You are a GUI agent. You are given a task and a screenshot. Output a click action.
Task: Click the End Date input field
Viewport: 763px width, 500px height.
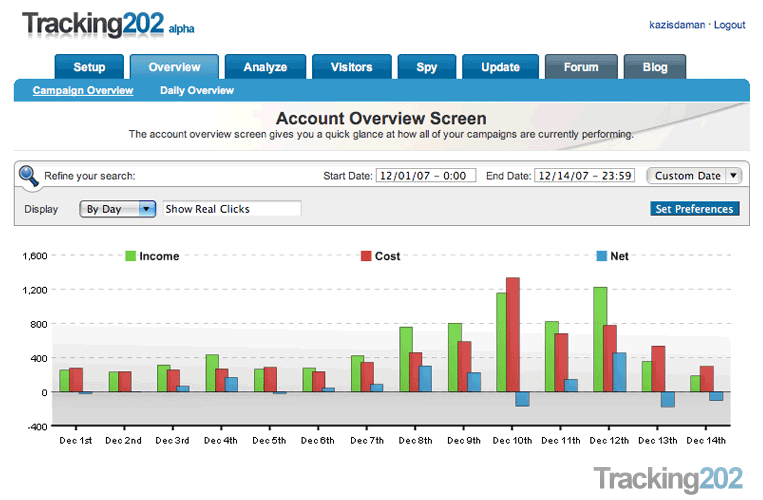[x=585, y=176]
